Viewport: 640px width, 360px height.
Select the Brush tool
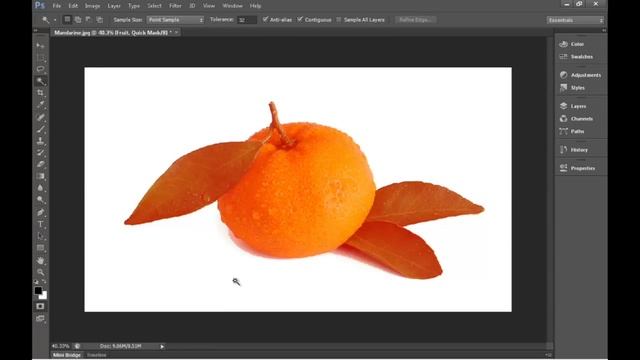tap(40, 129)
